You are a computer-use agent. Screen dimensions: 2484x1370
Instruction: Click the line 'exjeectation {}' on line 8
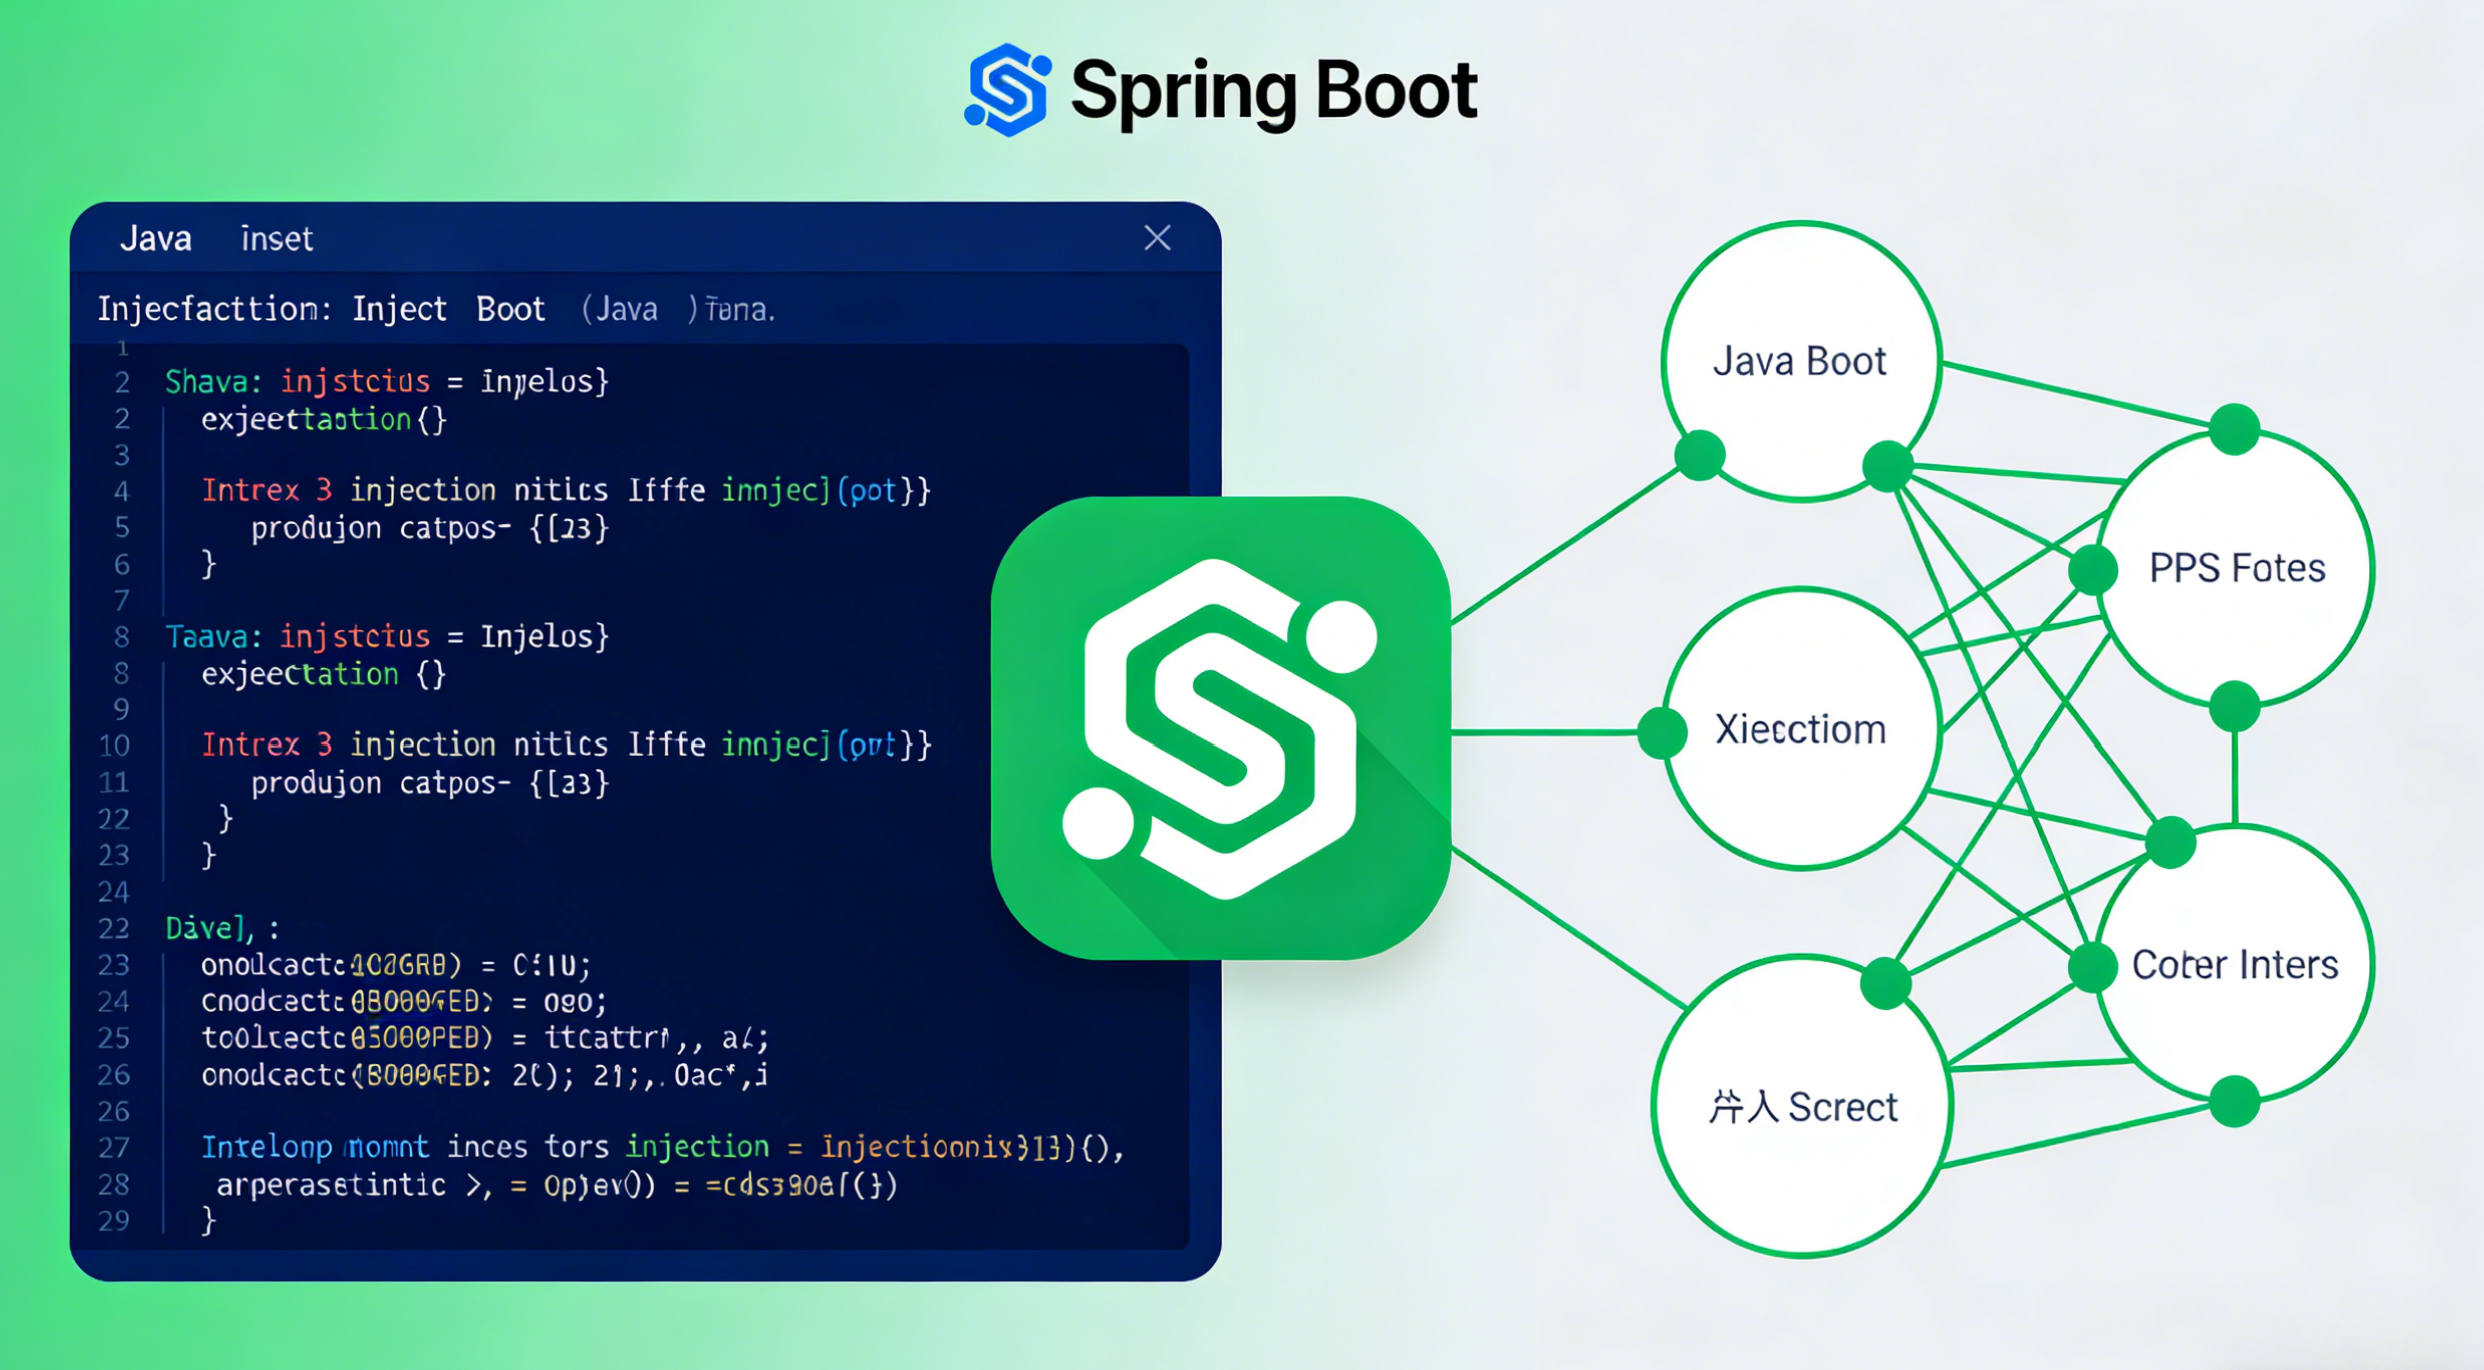(324, 674)
